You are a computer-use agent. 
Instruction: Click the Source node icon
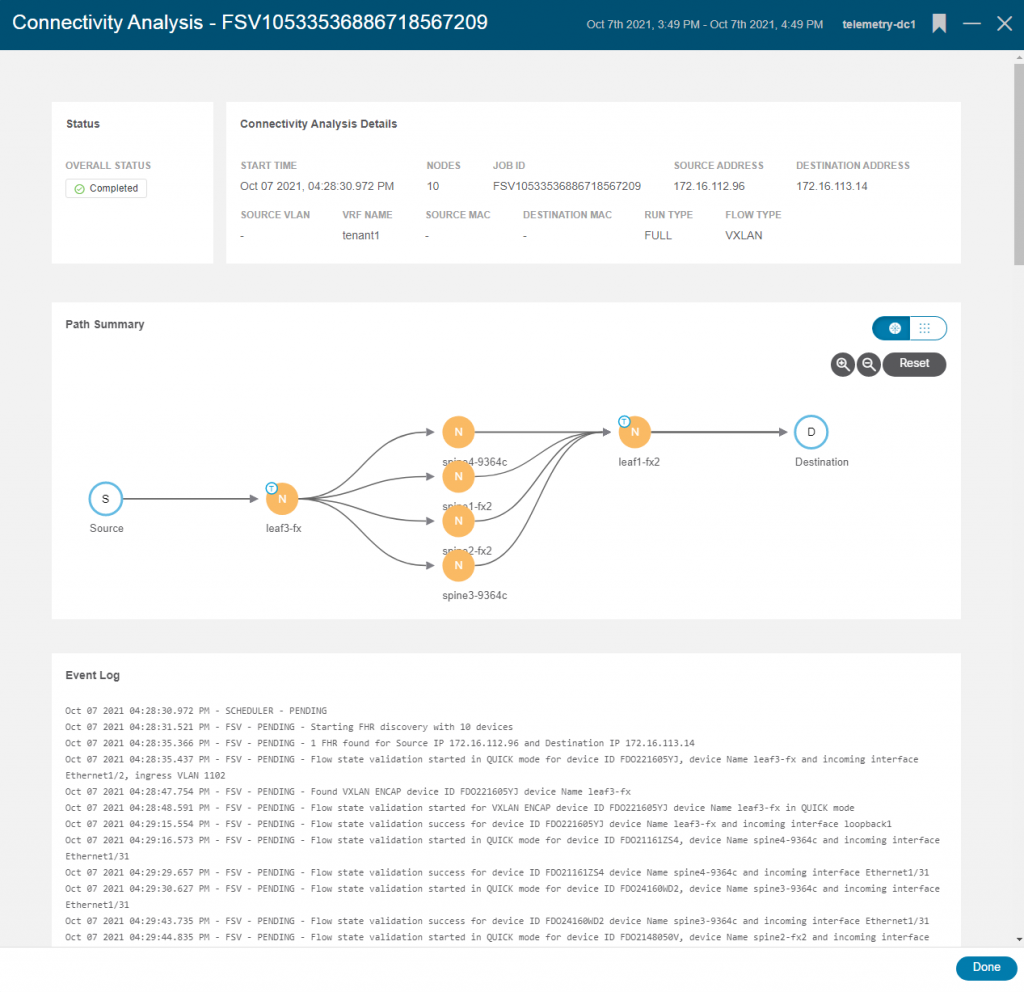(x=105, y=498)
